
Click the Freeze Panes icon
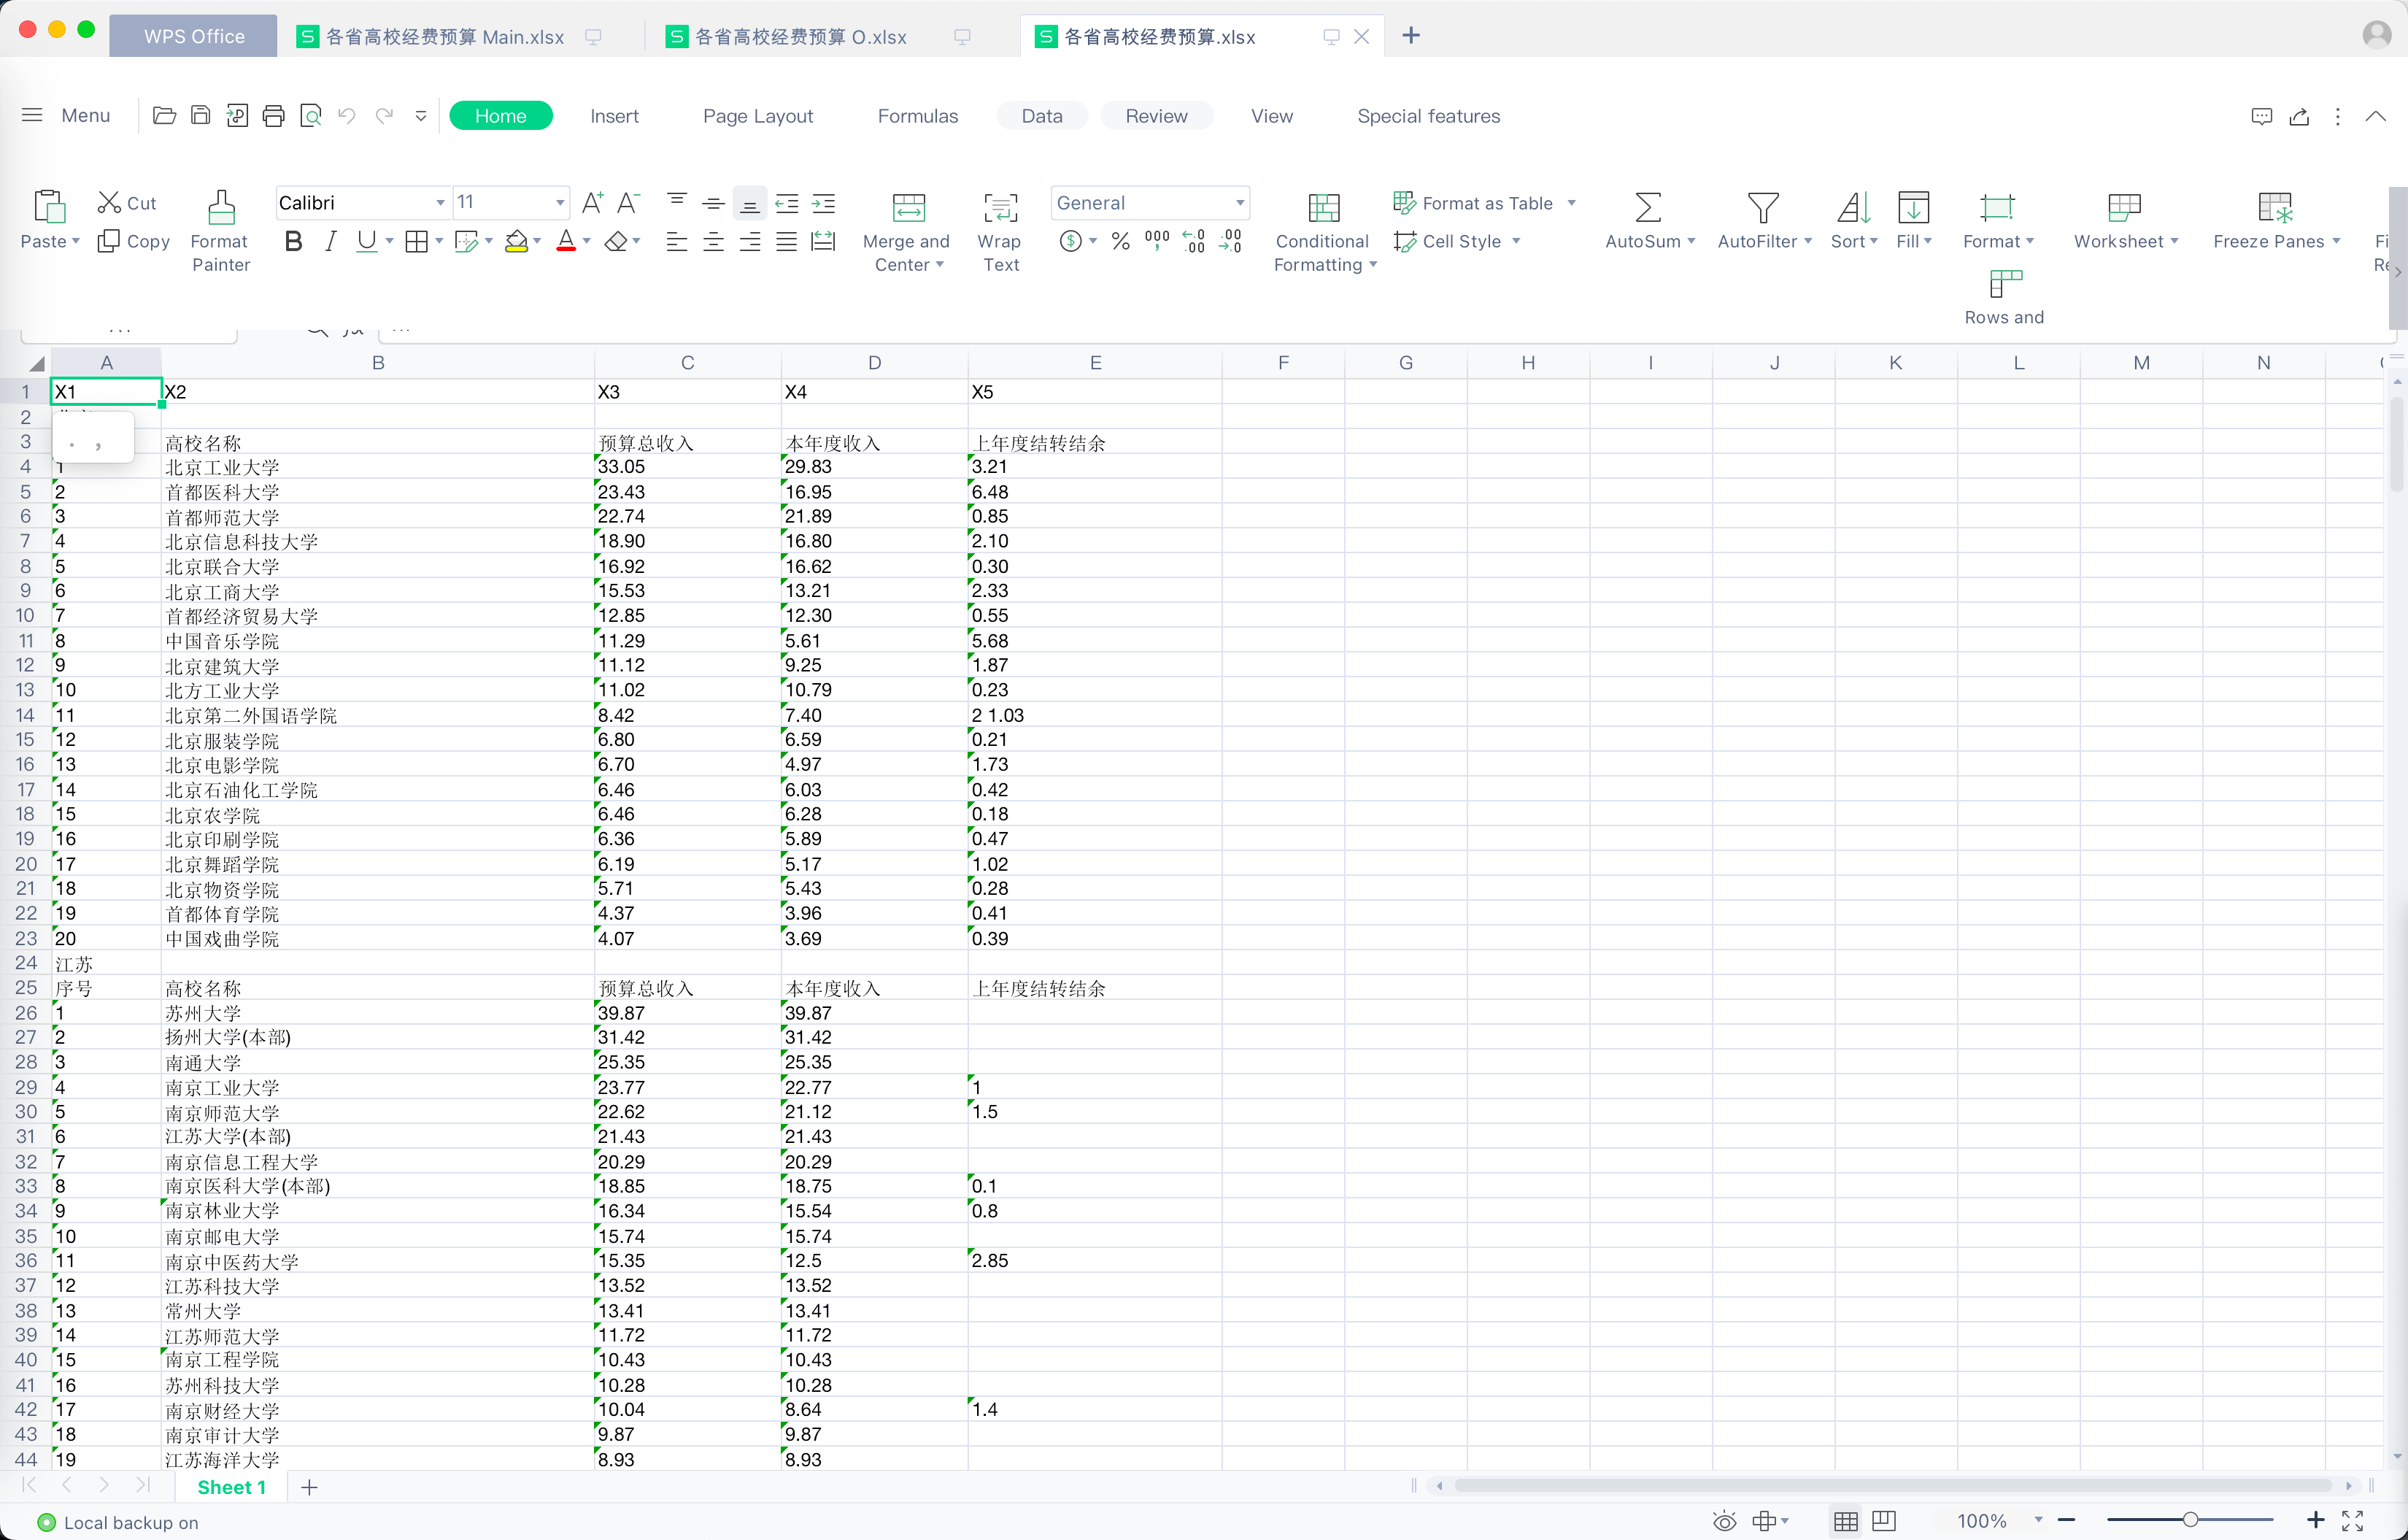coord(2275,207)
